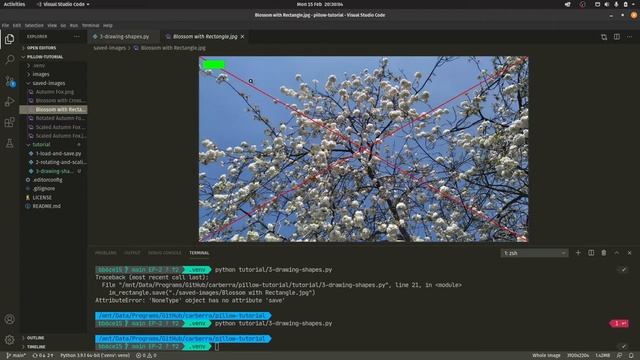Switch to the 3-drawing-shapes.py tab
The image size is (640, 360).
(x=124, y=37)
